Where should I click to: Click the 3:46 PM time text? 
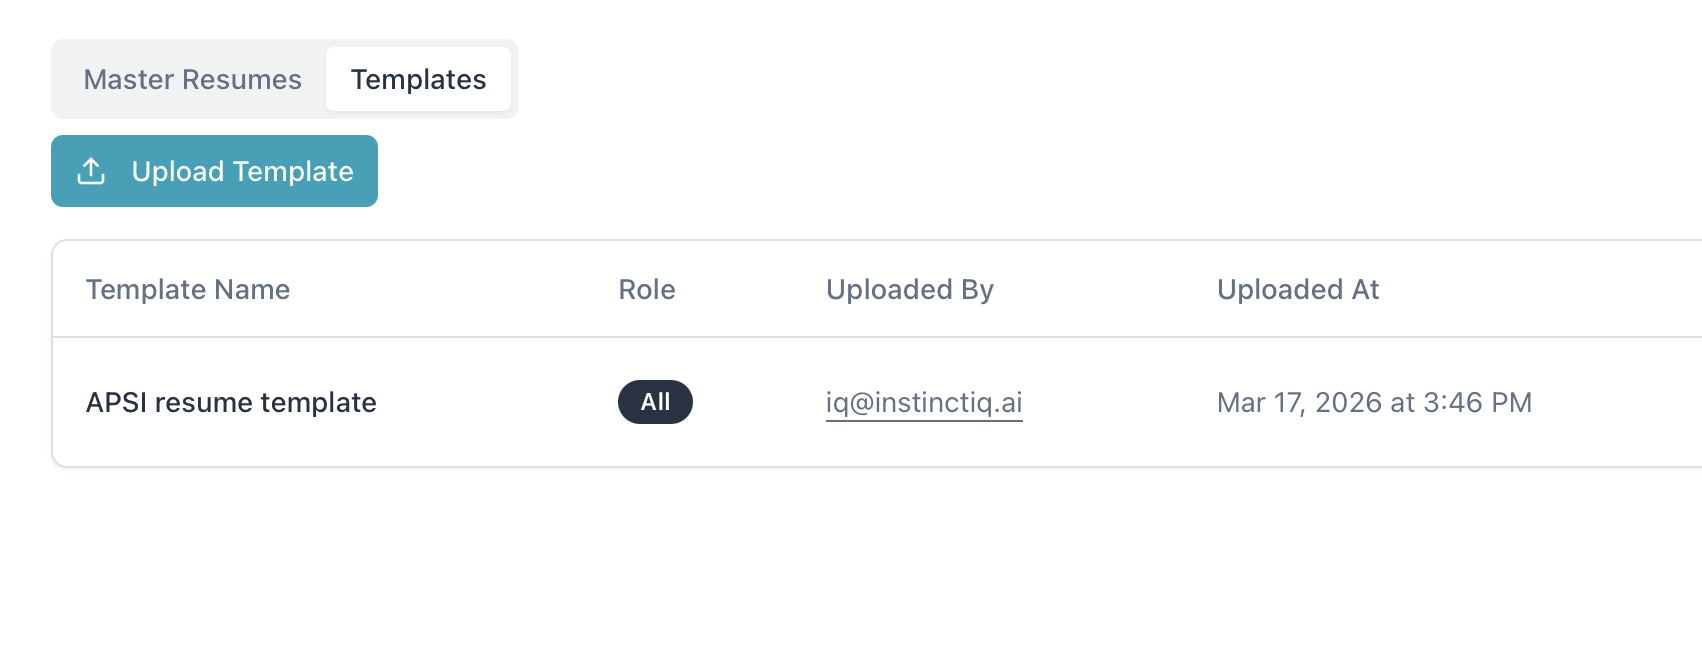(1478, 402)
